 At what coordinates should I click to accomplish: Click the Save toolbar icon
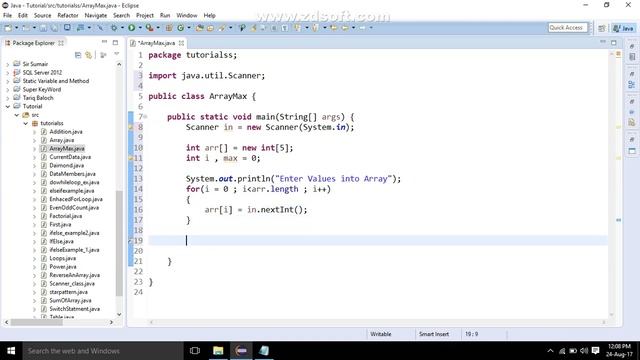[x=43, y=28]
